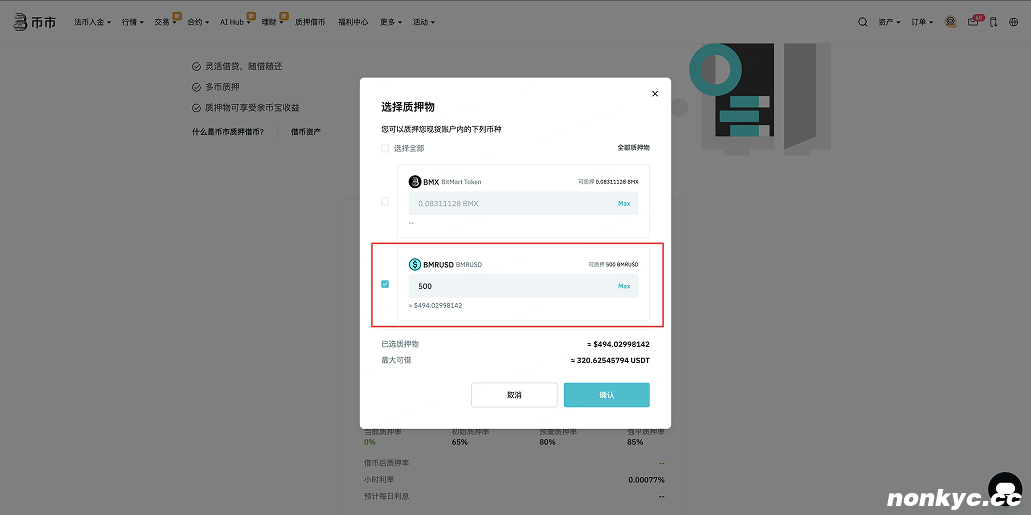Enable the 选择全部 checkbox
1031x515 pixels.
point(385,148)
